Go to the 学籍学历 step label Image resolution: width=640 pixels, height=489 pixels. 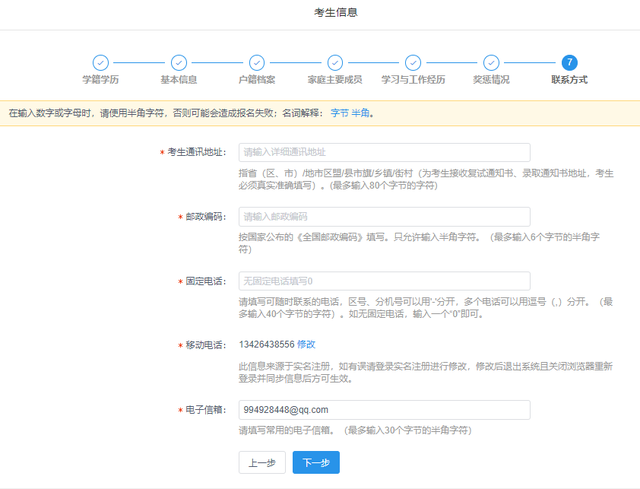[100, 80]
